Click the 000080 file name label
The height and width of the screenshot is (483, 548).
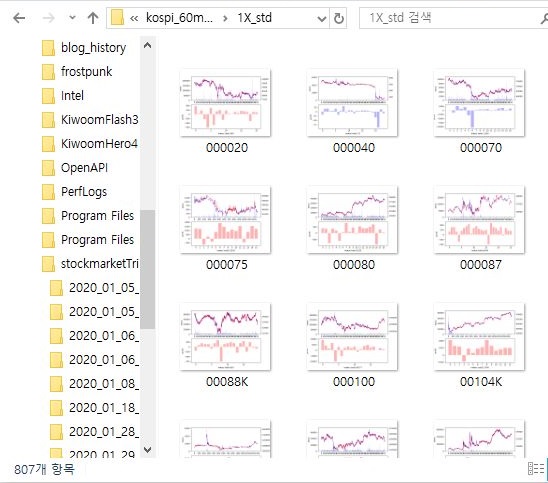[x=354, y=265]
